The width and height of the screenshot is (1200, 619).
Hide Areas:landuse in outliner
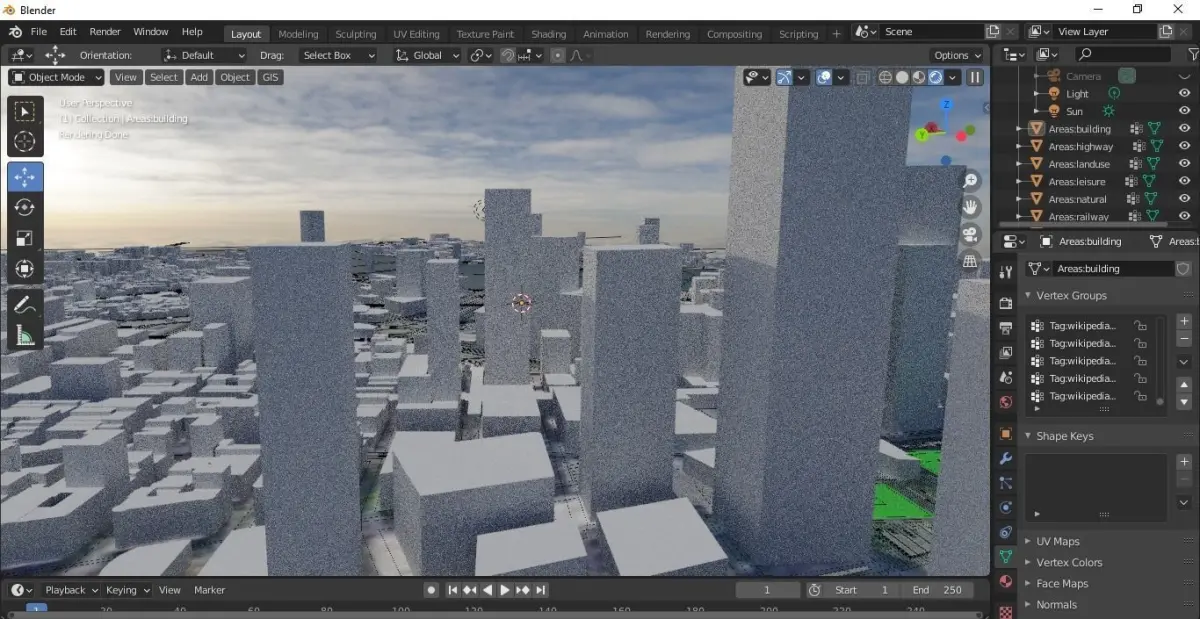[1184, 164]
